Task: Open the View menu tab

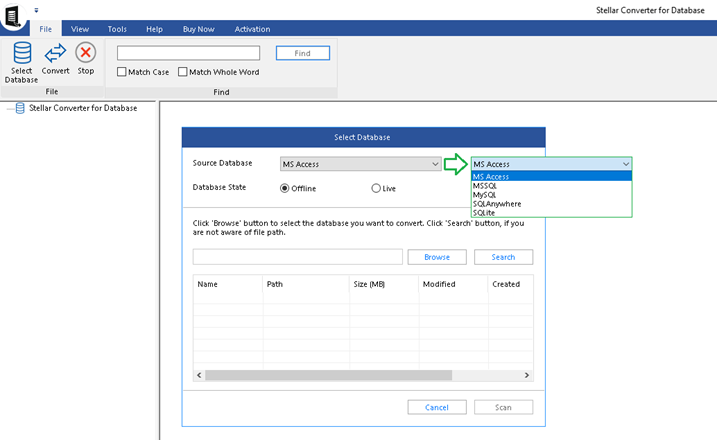Action: [x=80, y=29]
